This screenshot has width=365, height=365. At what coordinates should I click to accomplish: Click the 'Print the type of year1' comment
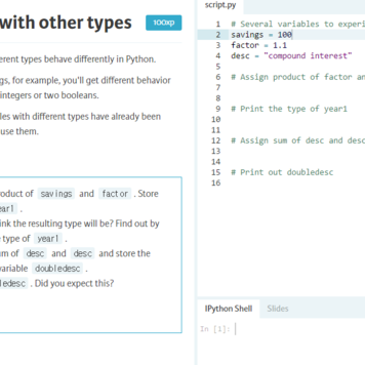[289, 109]
